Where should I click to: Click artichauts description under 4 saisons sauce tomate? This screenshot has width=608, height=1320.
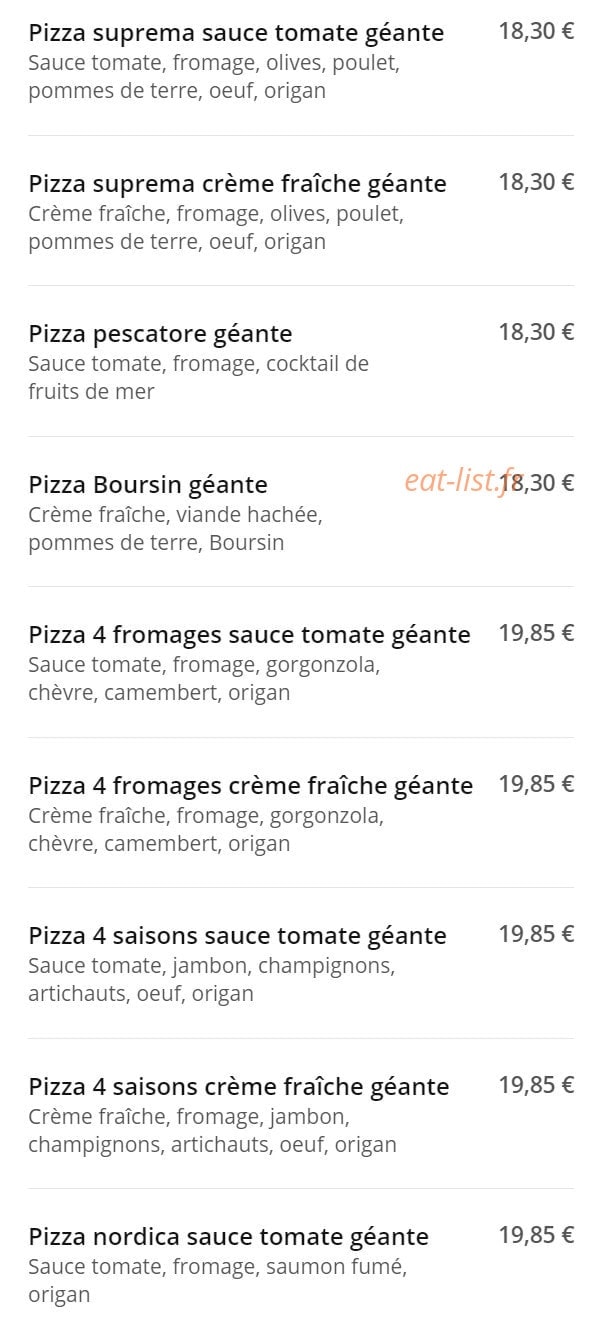pyautogui.click(x=211, y=980)
